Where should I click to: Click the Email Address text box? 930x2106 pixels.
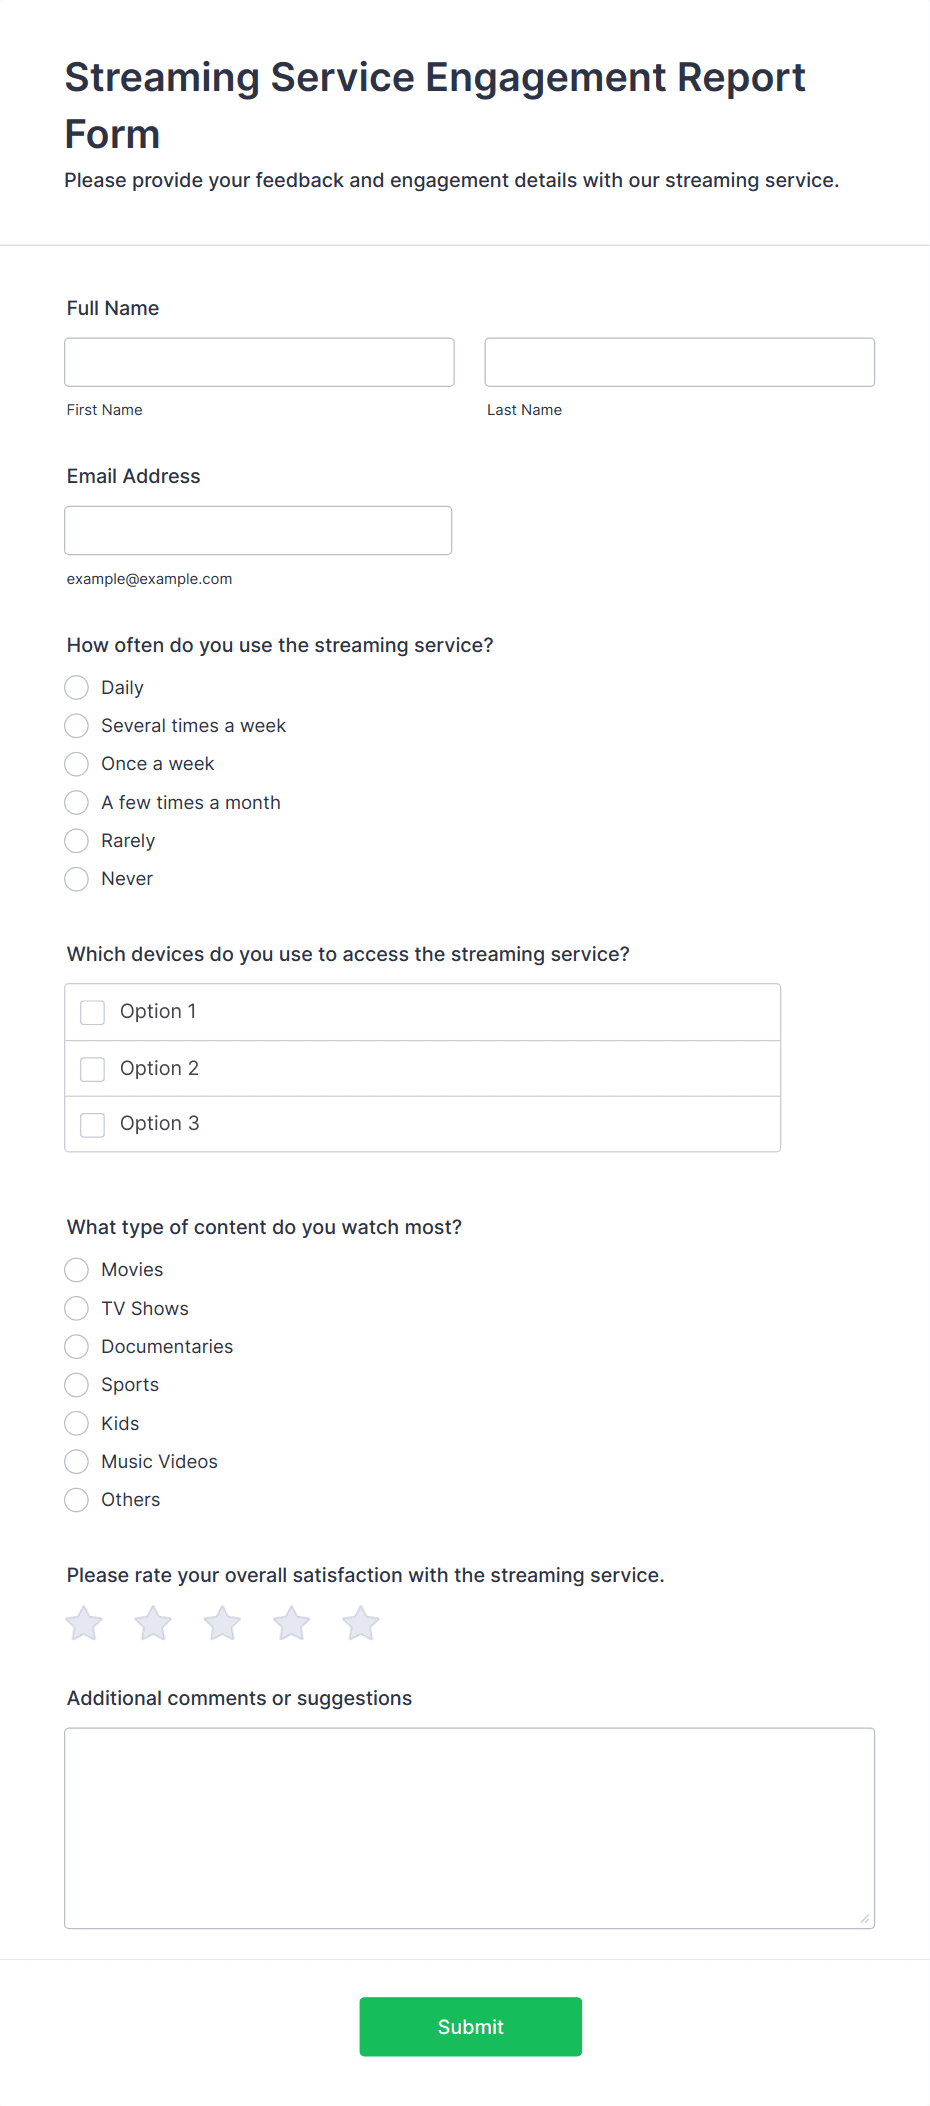258,530
